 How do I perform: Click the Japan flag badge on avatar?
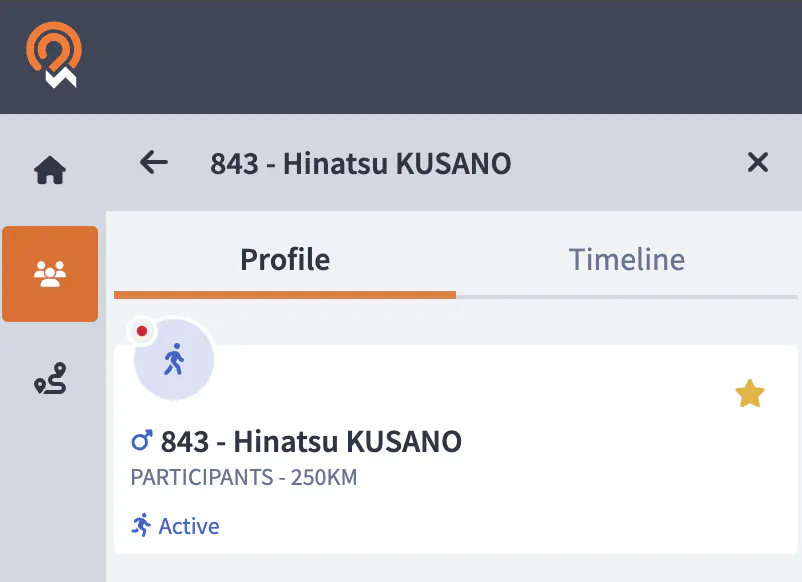click(x=142, y=331)
